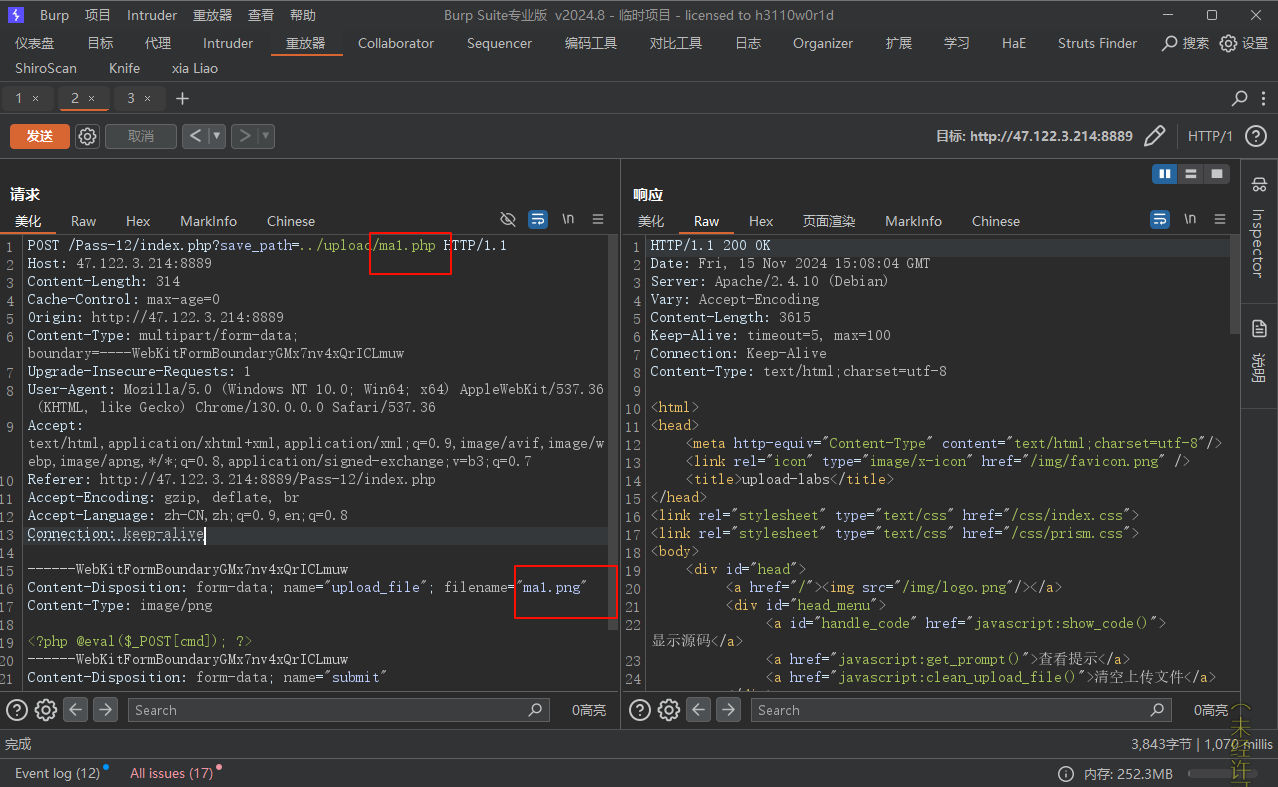Close Repeater tab 1
Image resolution: width=1278 pixels, height=787 pixels.
click(35, 98)
